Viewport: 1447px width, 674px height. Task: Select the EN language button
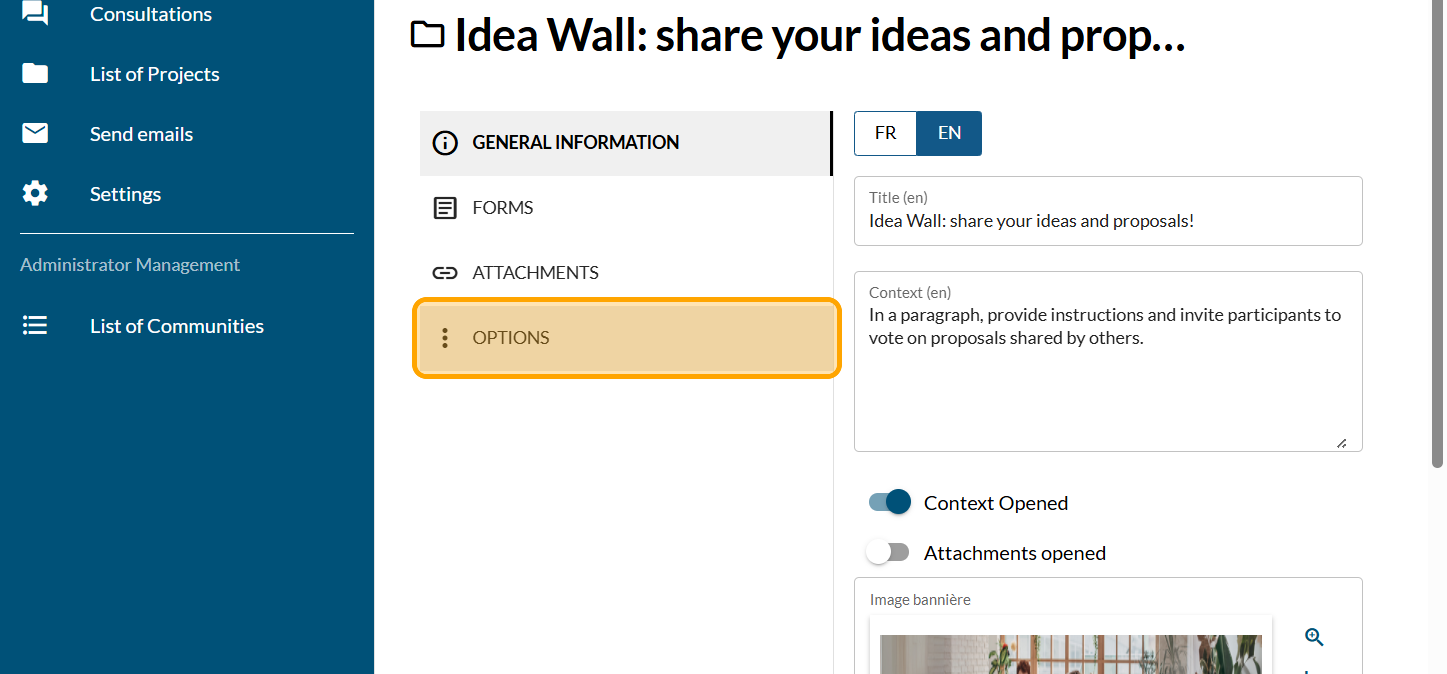click(949, 133)
